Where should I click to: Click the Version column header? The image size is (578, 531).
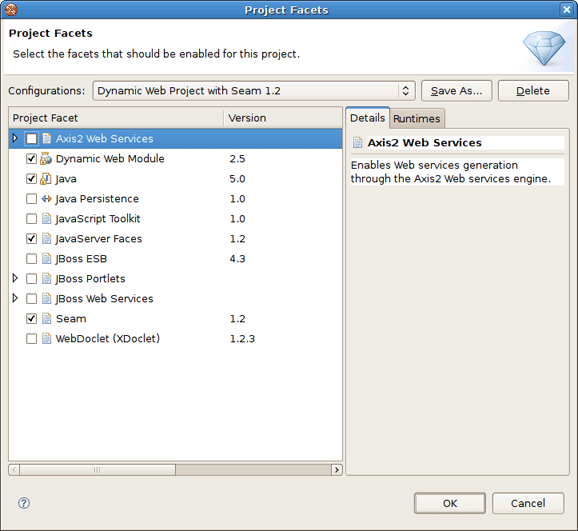coord(283,118)
